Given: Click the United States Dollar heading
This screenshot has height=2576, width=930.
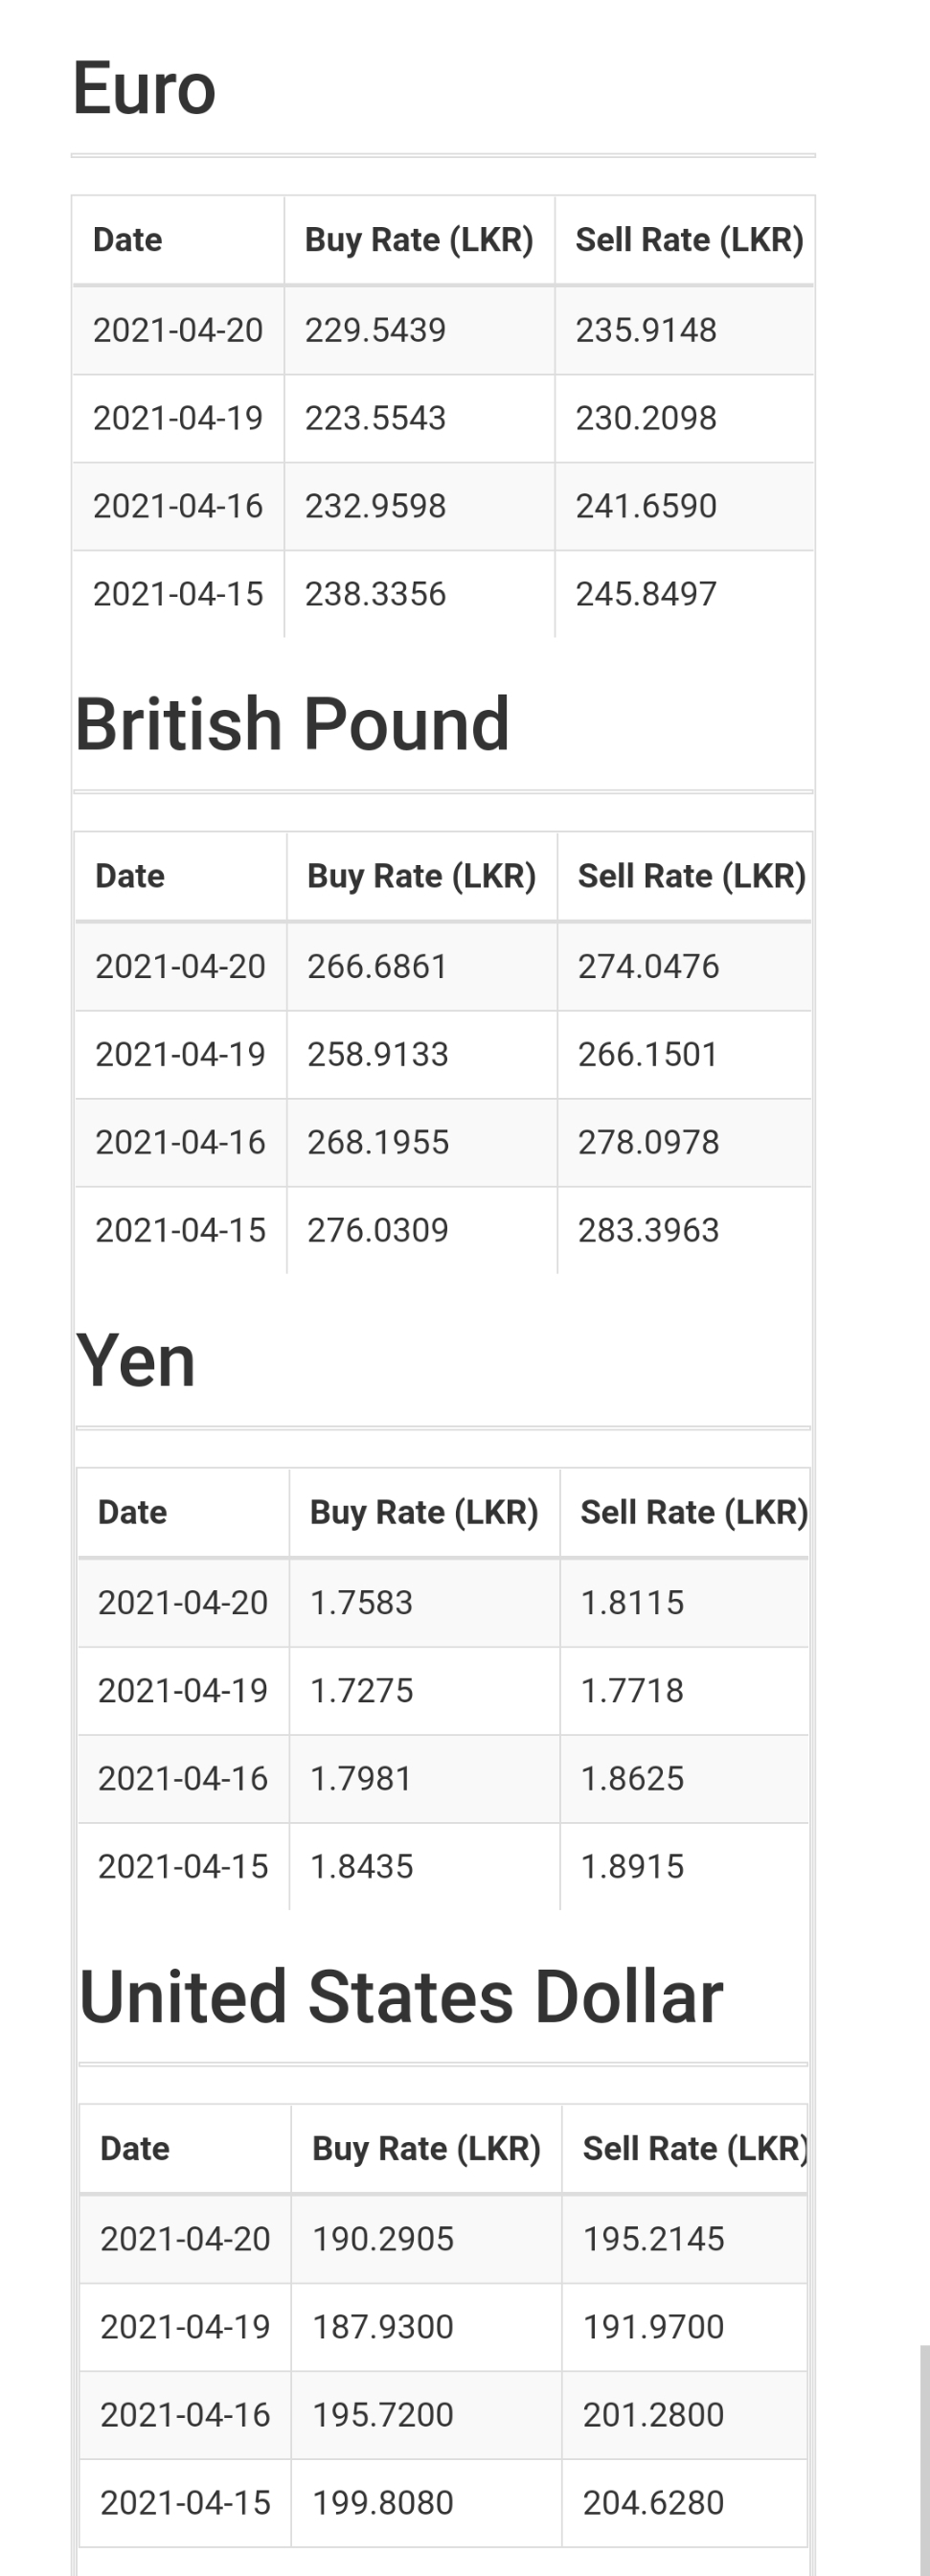Looking at the screenshot, I should pos(401,1996).
